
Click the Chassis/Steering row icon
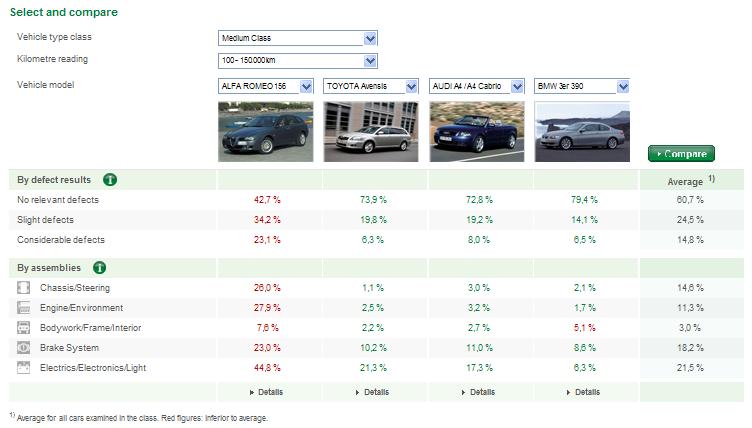click(24, 288)
